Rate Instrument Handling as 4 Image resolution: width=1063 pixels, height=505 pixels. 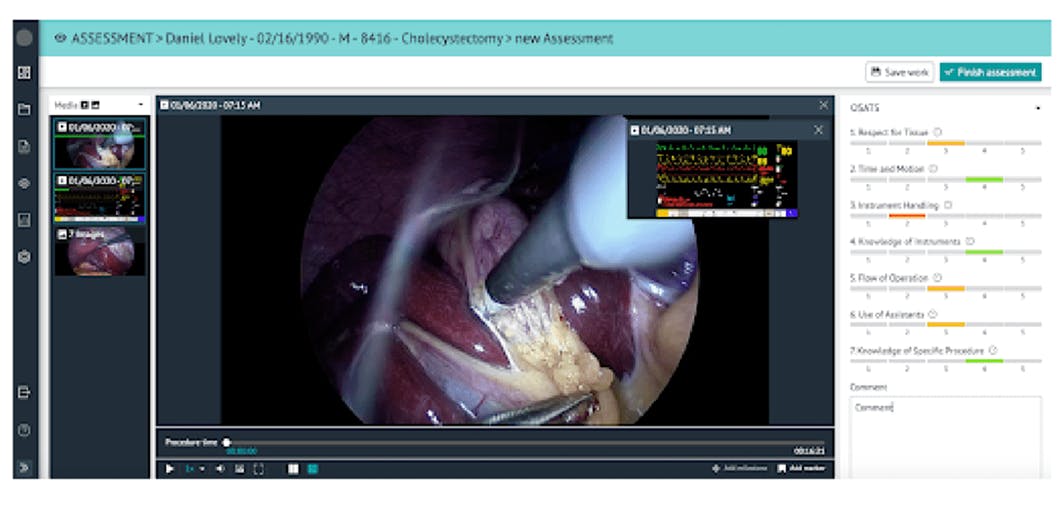(984, 216)
